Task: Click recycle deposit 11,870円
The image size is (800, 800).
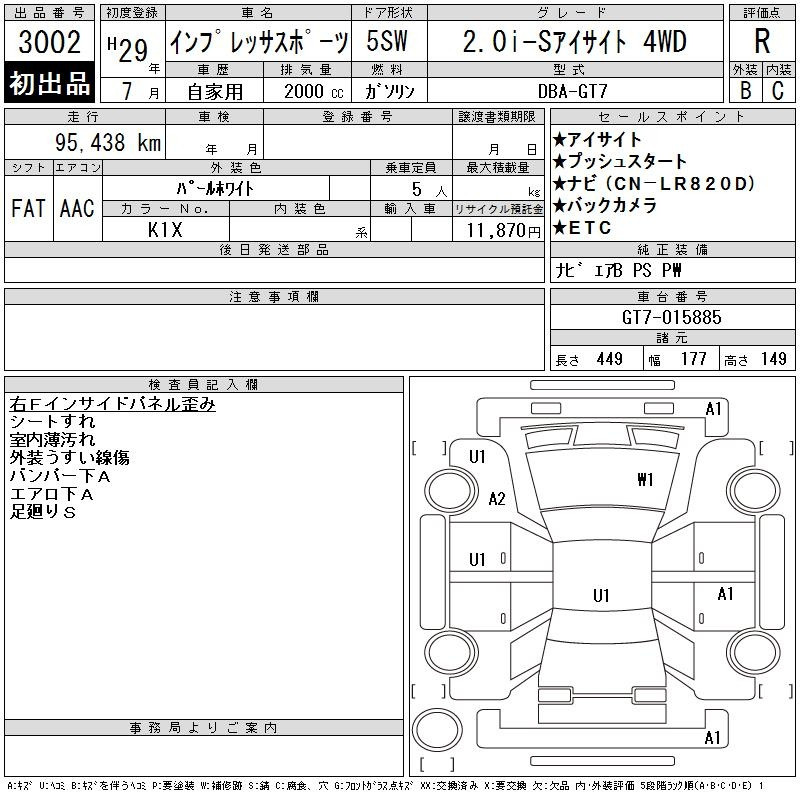Action: 503,231
